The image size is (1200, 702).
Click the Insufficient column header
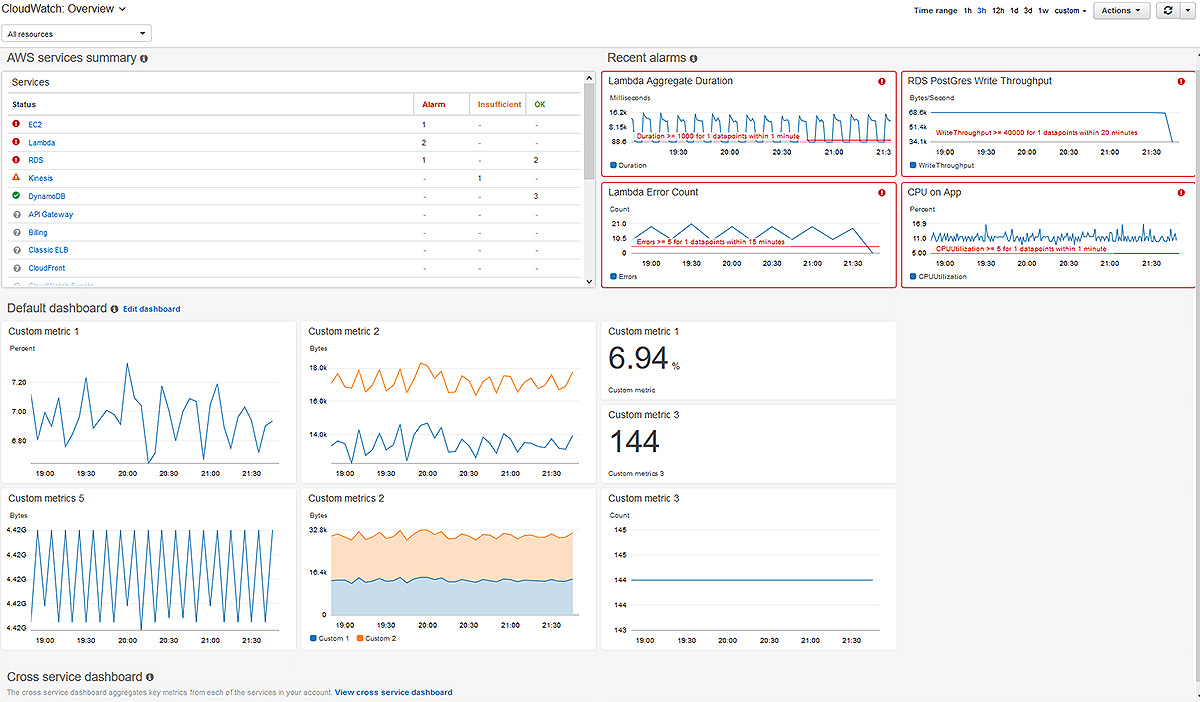coord(499,104)
